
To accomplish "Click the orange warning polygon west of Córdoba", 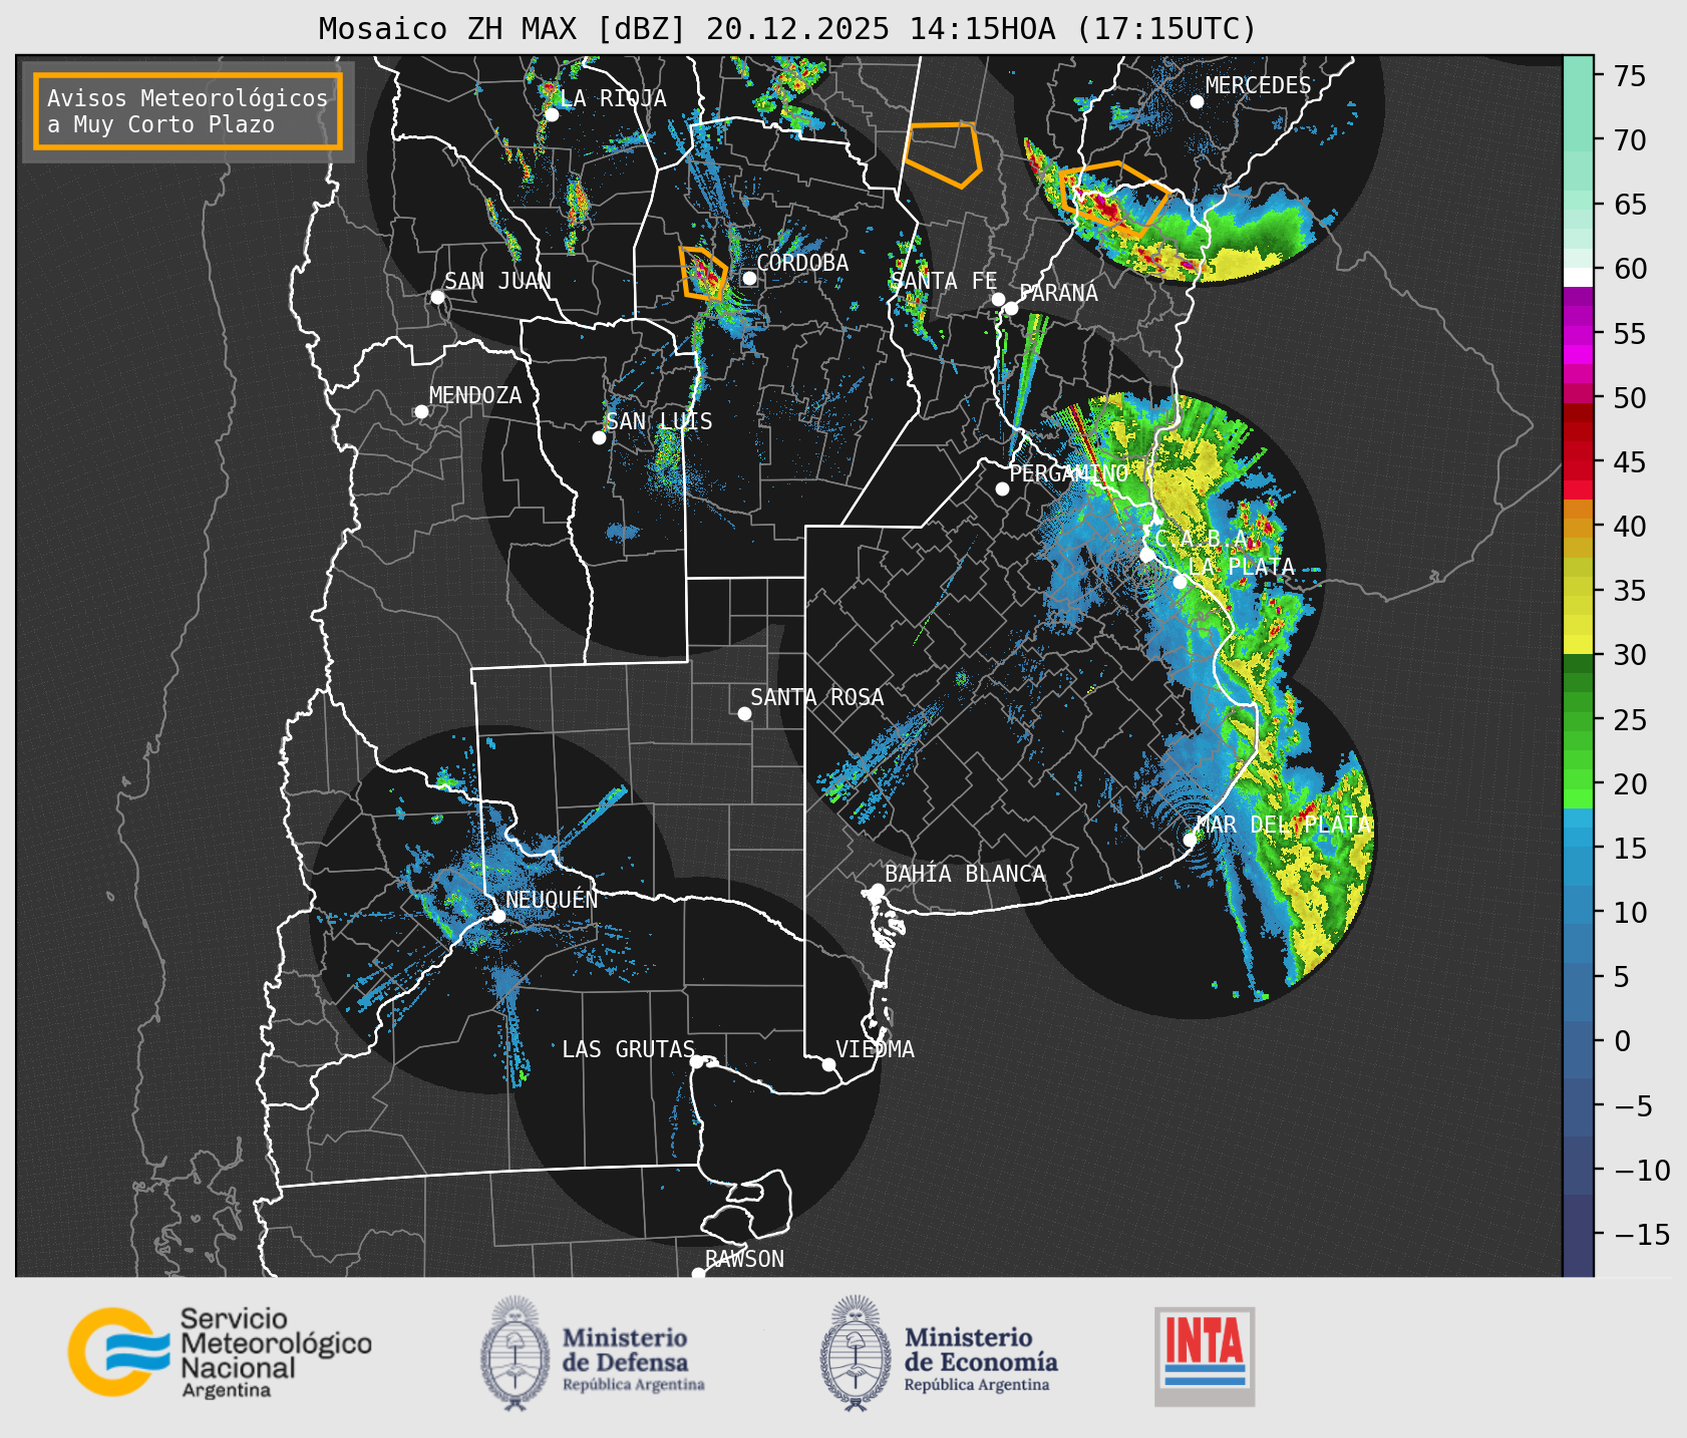I will 703,273.
